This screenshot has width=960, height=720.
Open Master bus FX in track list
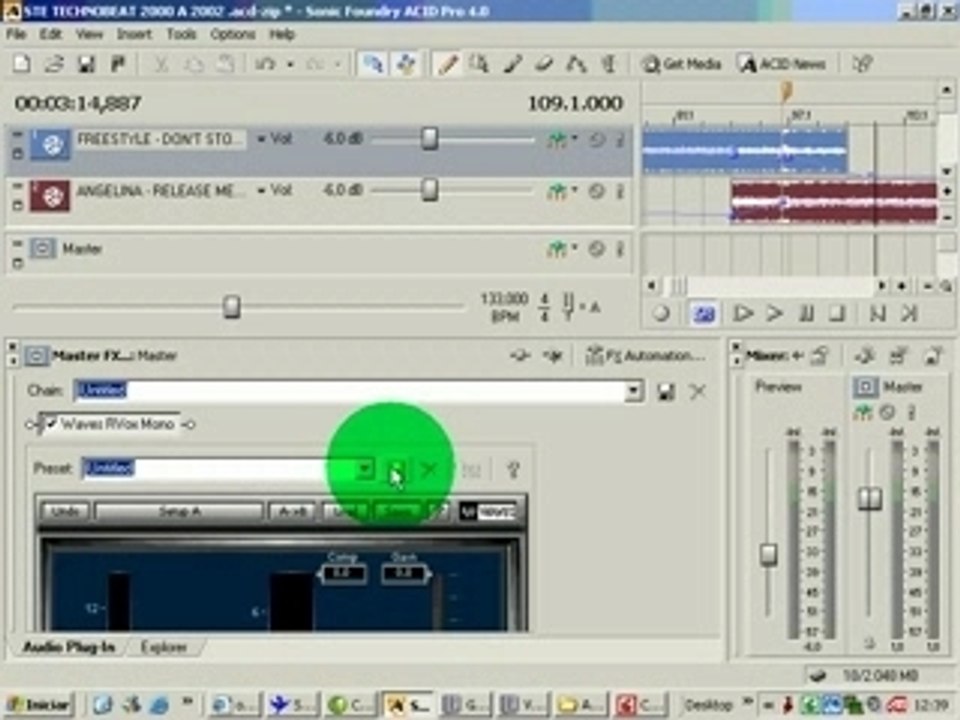point(557,249)
